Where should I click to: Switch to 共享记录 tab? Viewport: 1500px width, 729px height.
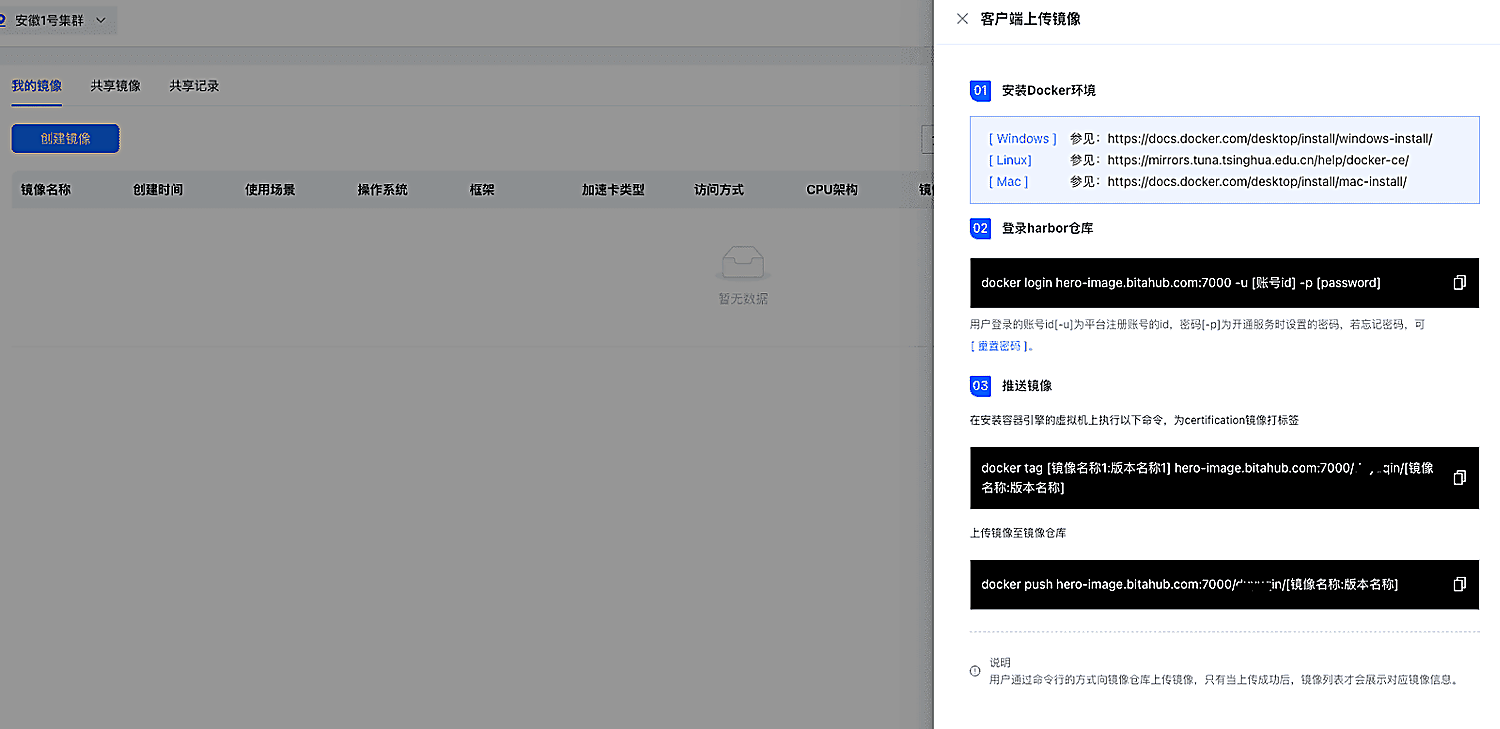(194, 86)
